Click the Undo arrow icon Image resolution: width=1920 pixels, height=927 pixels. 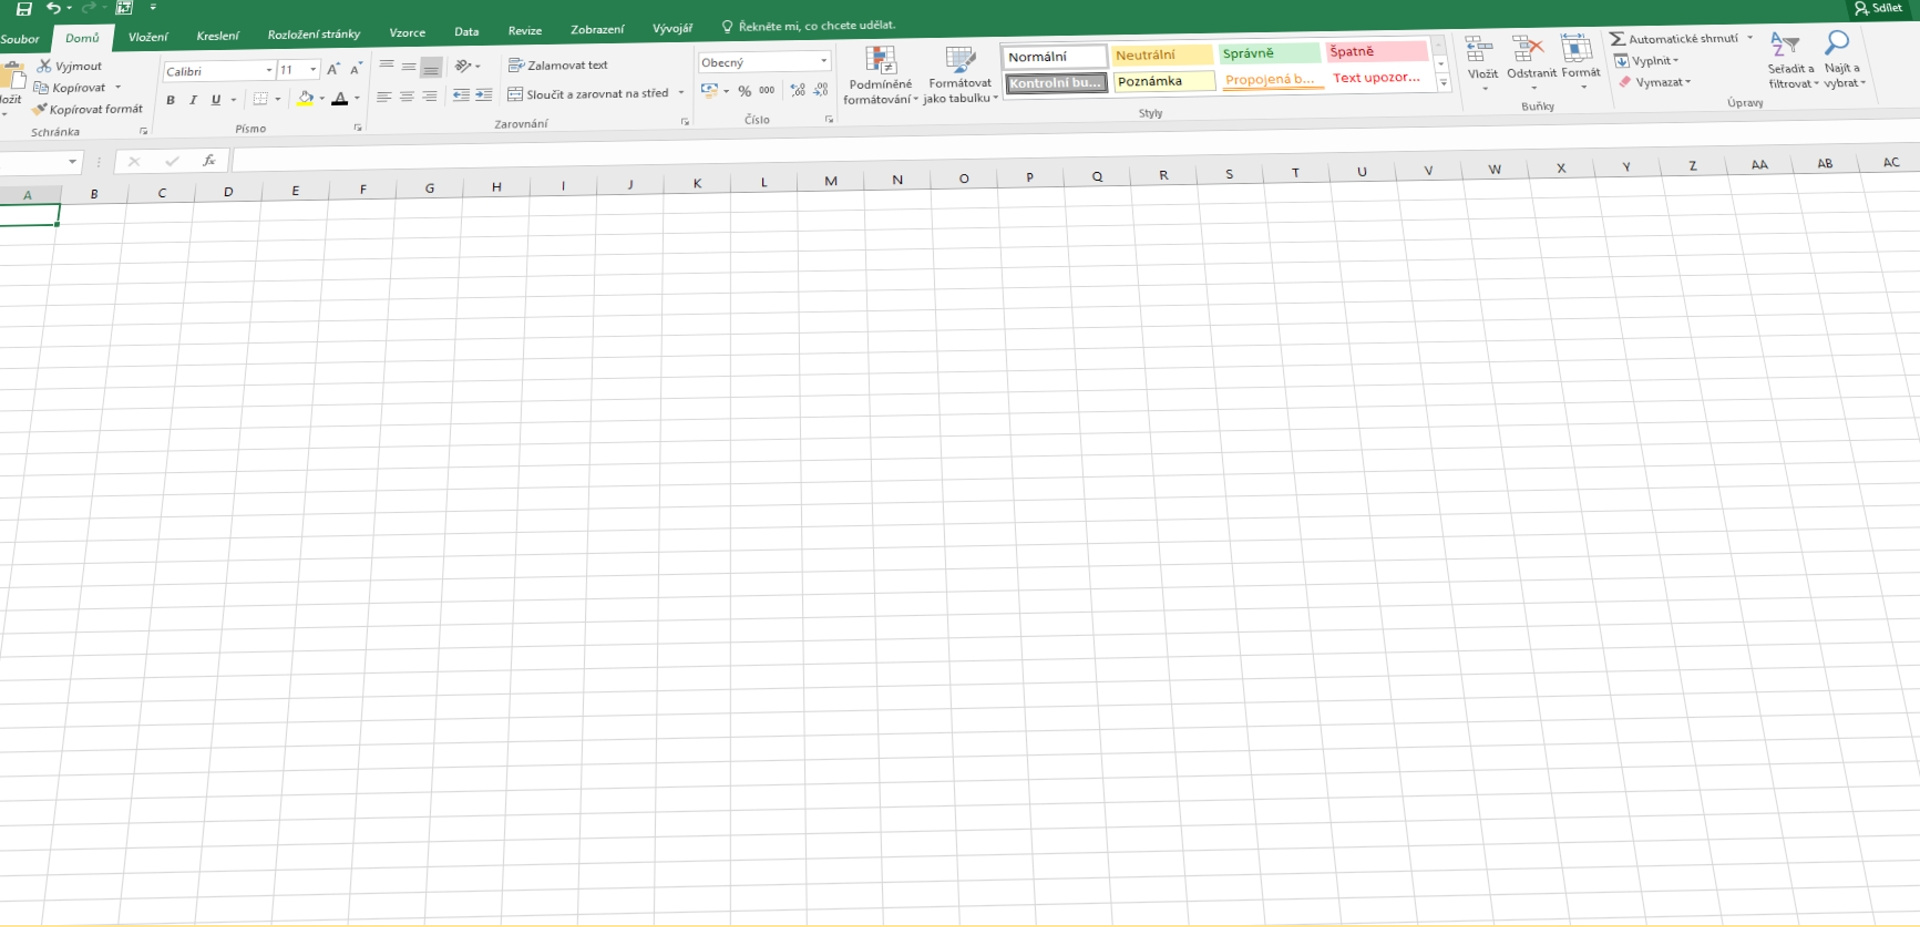53,8
